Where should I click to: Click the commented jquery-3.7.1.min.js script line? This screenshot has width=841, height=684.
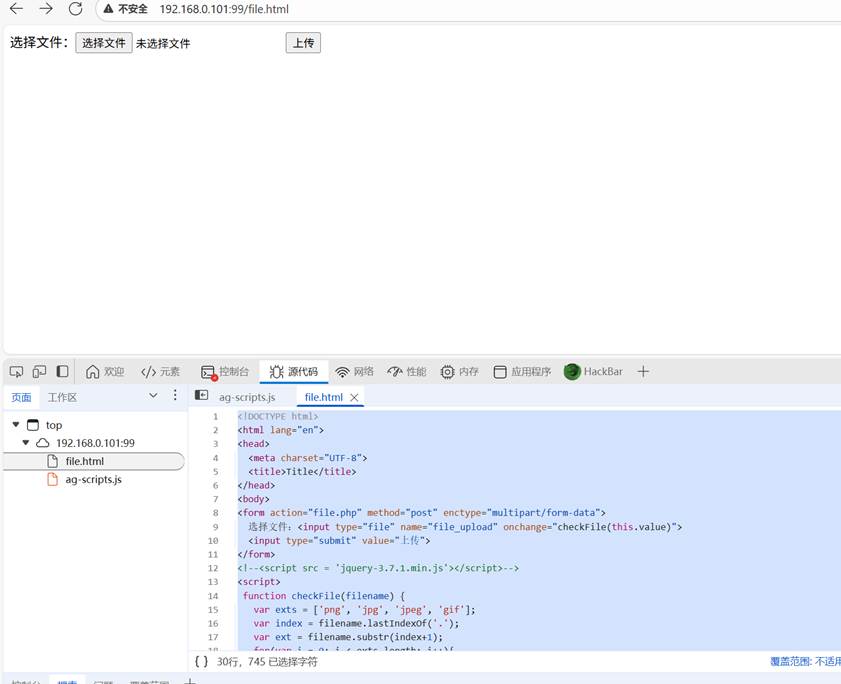pos(378,568)
